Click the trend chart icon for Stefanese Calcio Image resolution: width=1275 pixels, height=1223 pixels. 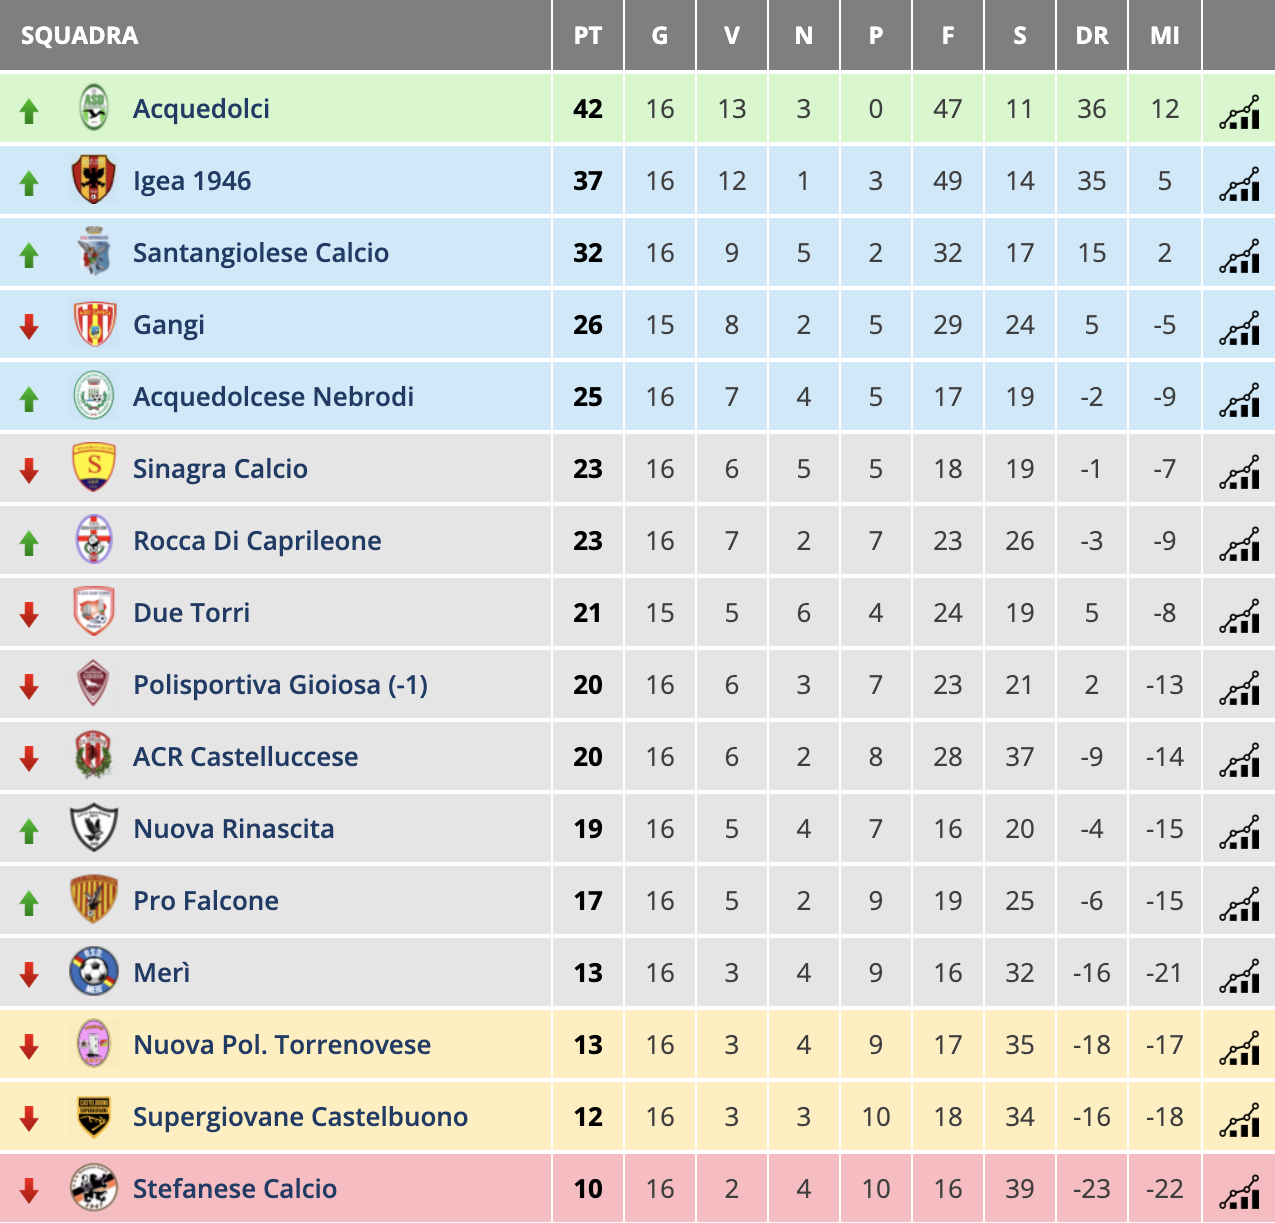coord(1239,1192)
